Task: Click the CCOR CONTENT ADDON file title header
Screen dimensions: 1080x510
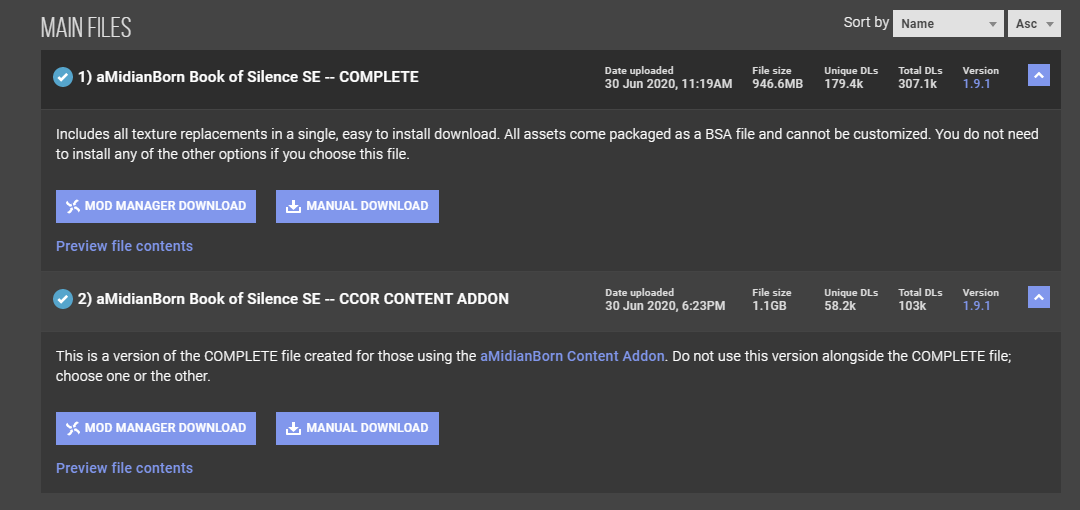Action: pos(293,298)
